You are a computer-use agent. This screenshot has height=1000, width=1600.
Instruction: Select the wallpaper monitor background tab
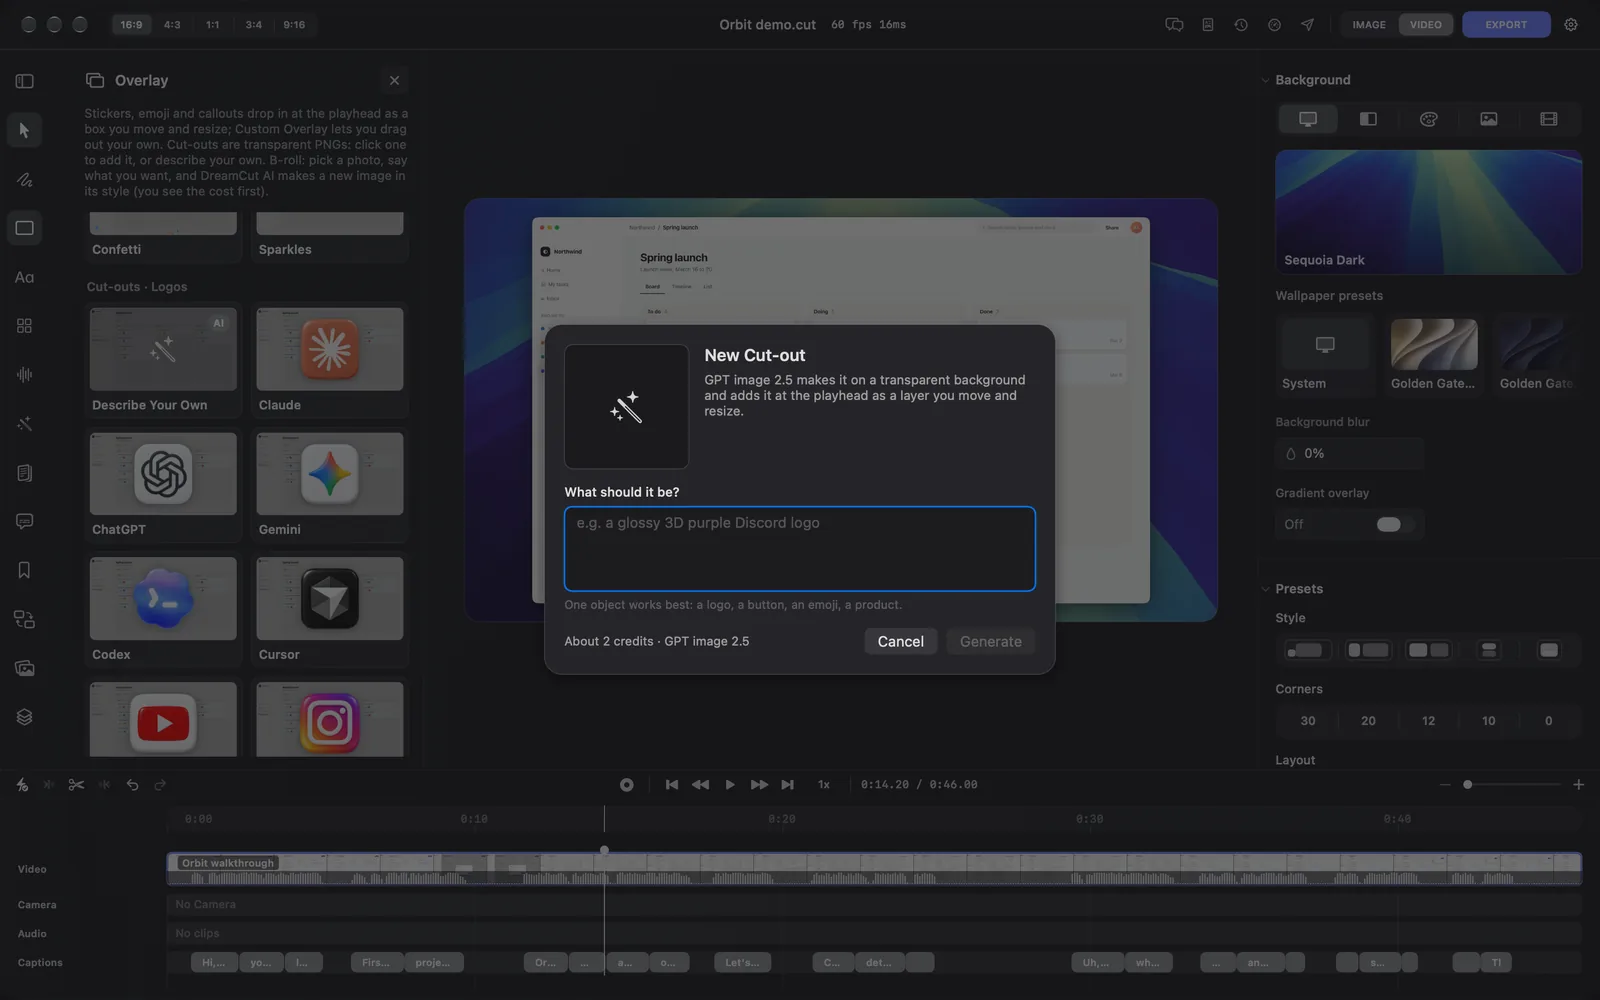tap(1307, 119)
